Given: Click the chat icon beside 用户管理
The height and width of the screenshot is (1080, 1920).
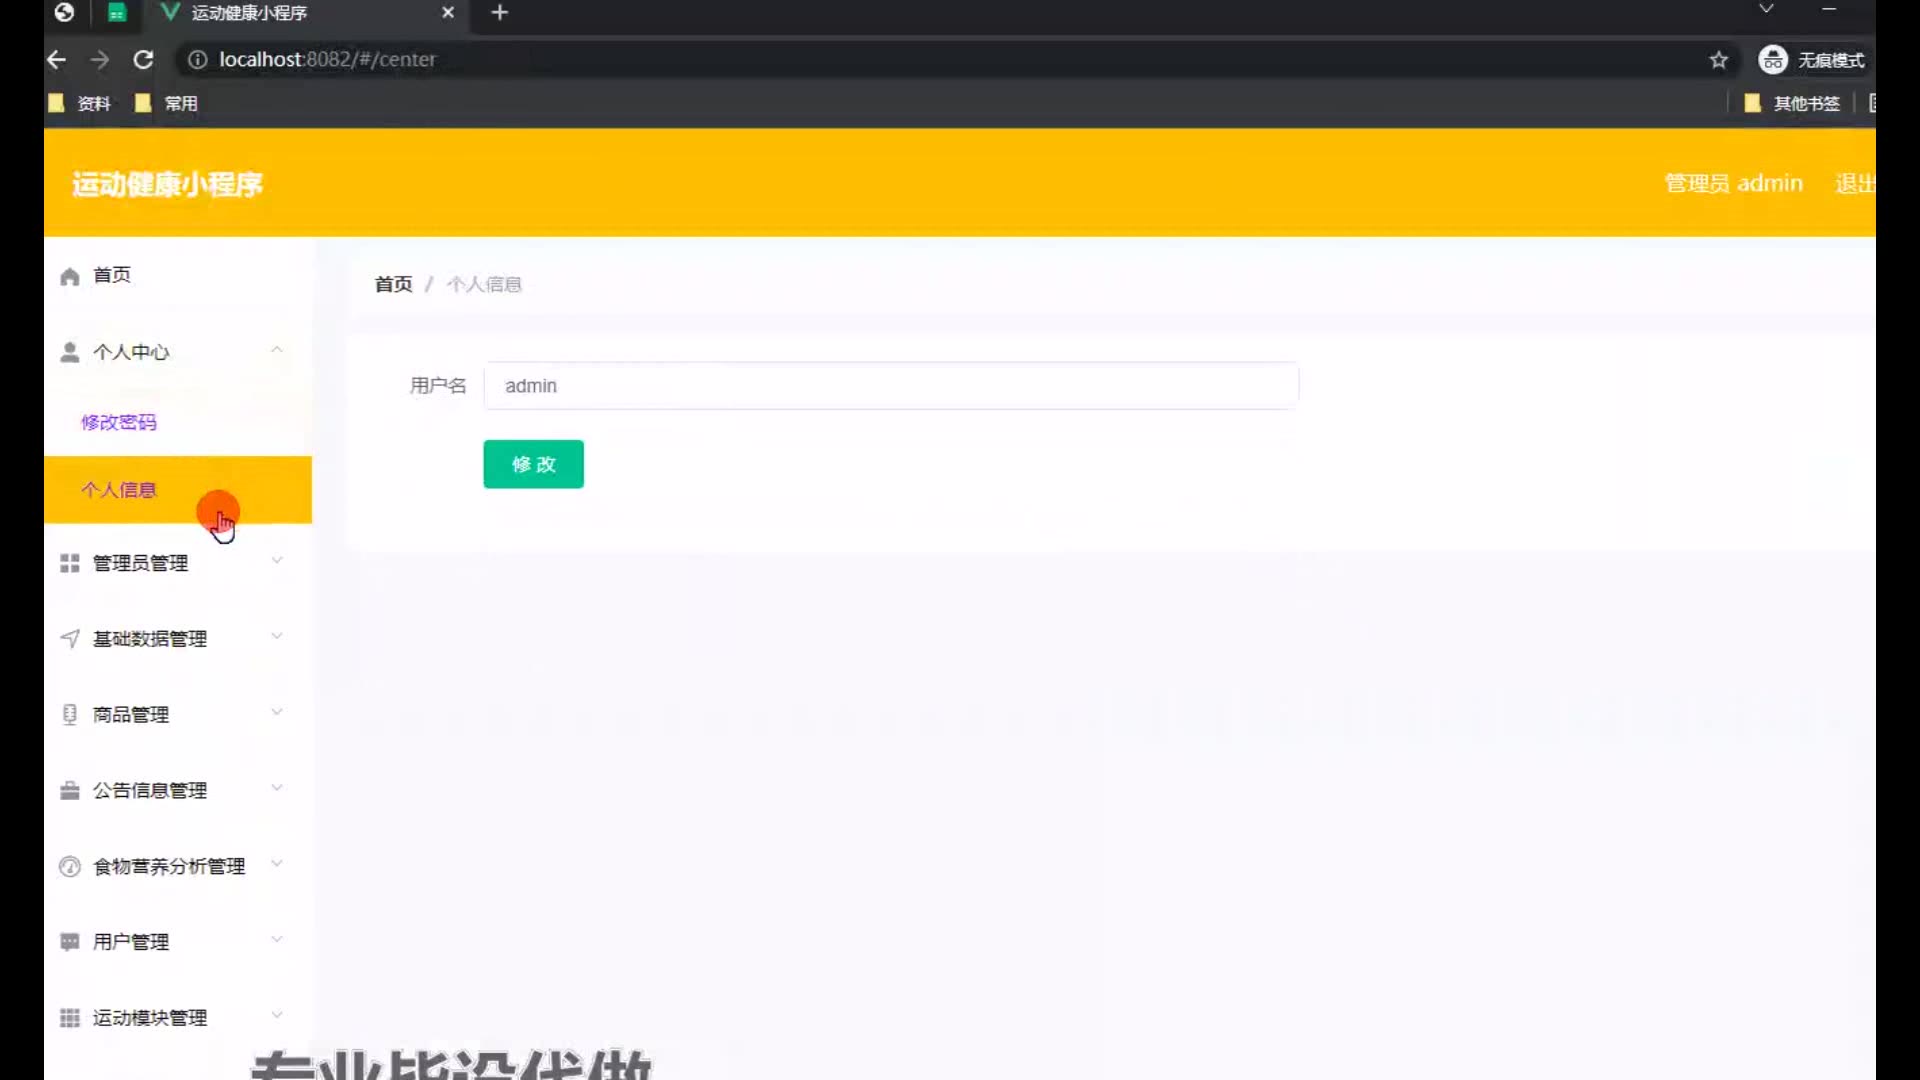Looking at the screenshot, I should (69, 942).
